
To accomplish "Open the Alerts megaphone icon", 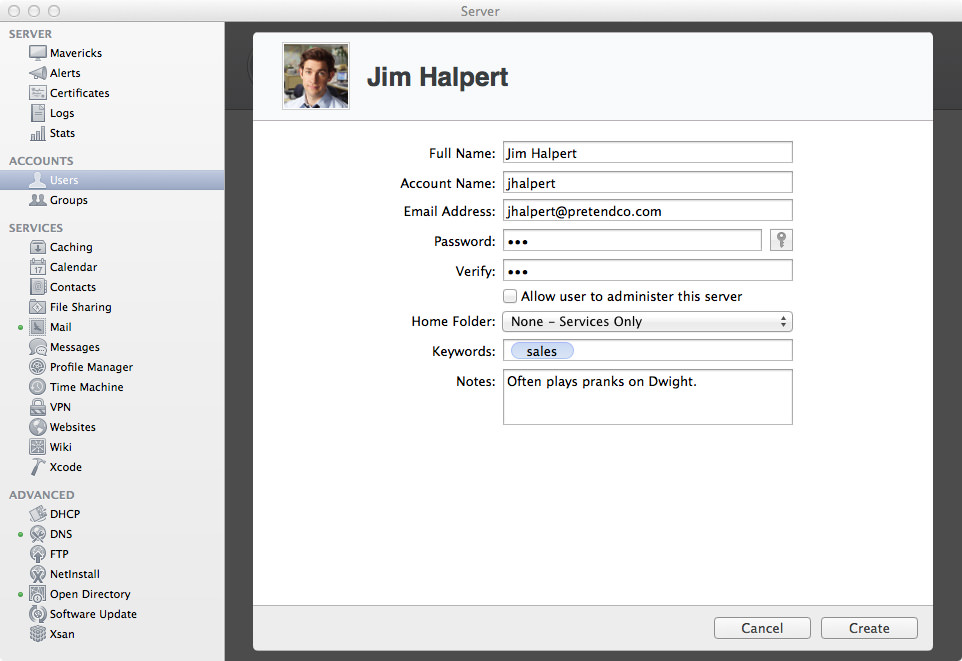I will (x=37, y=73).
